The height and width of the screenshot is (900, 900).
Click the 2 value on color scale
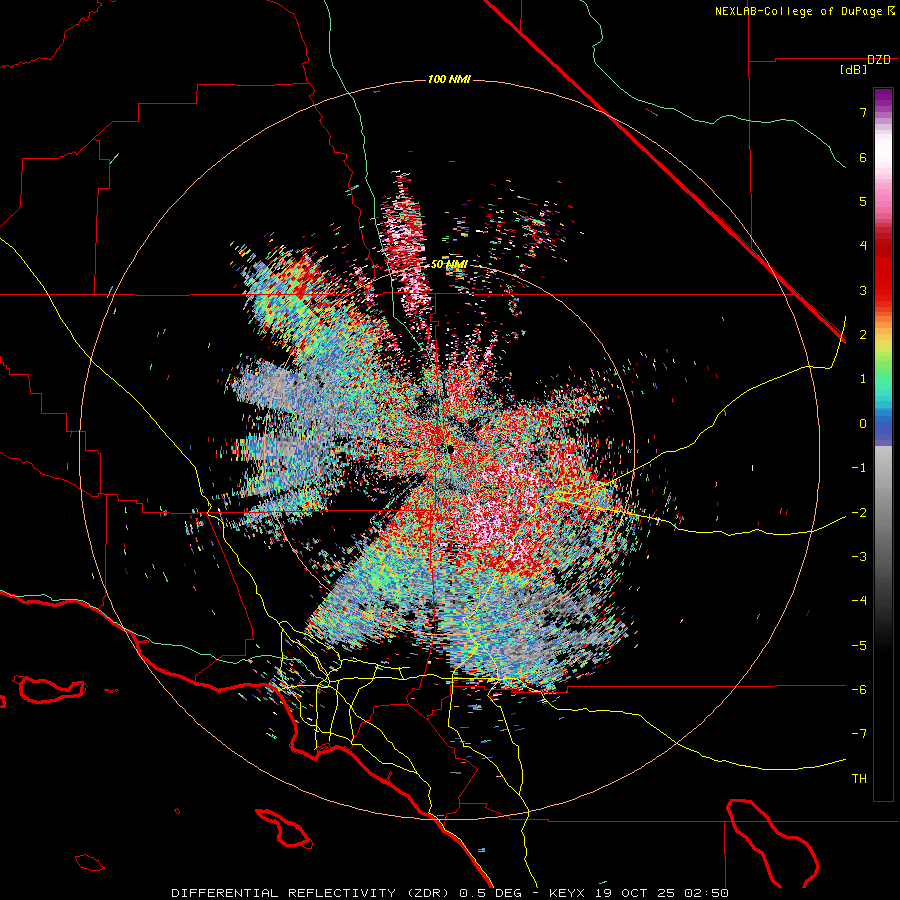tap(863, 334)
